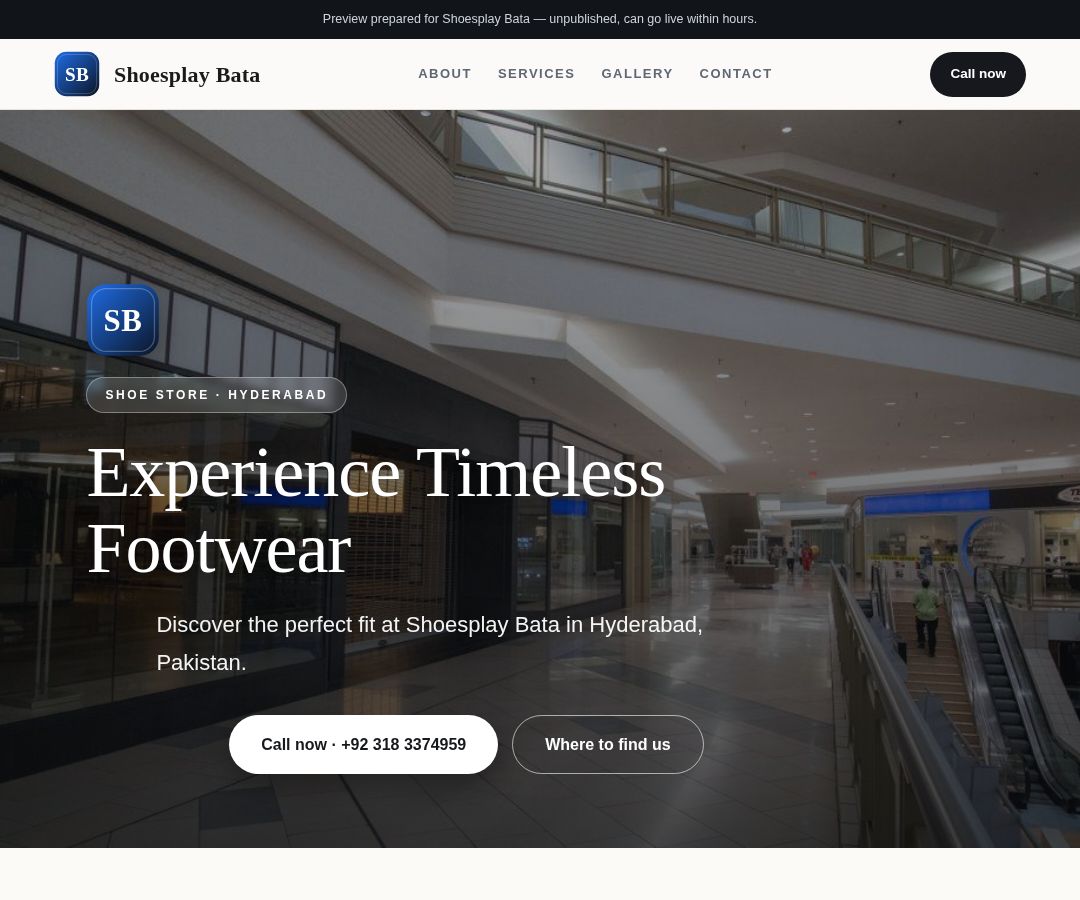Click the preview prepared banner text

point(539,19)
